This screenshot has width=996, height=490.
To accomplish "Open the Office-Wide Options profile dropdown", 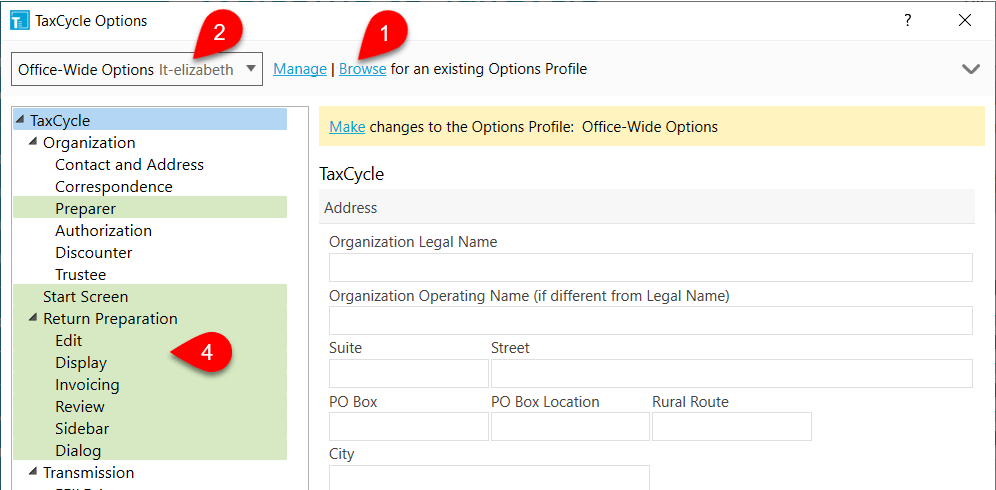I will pyautogui.click(x=137, y=69).
